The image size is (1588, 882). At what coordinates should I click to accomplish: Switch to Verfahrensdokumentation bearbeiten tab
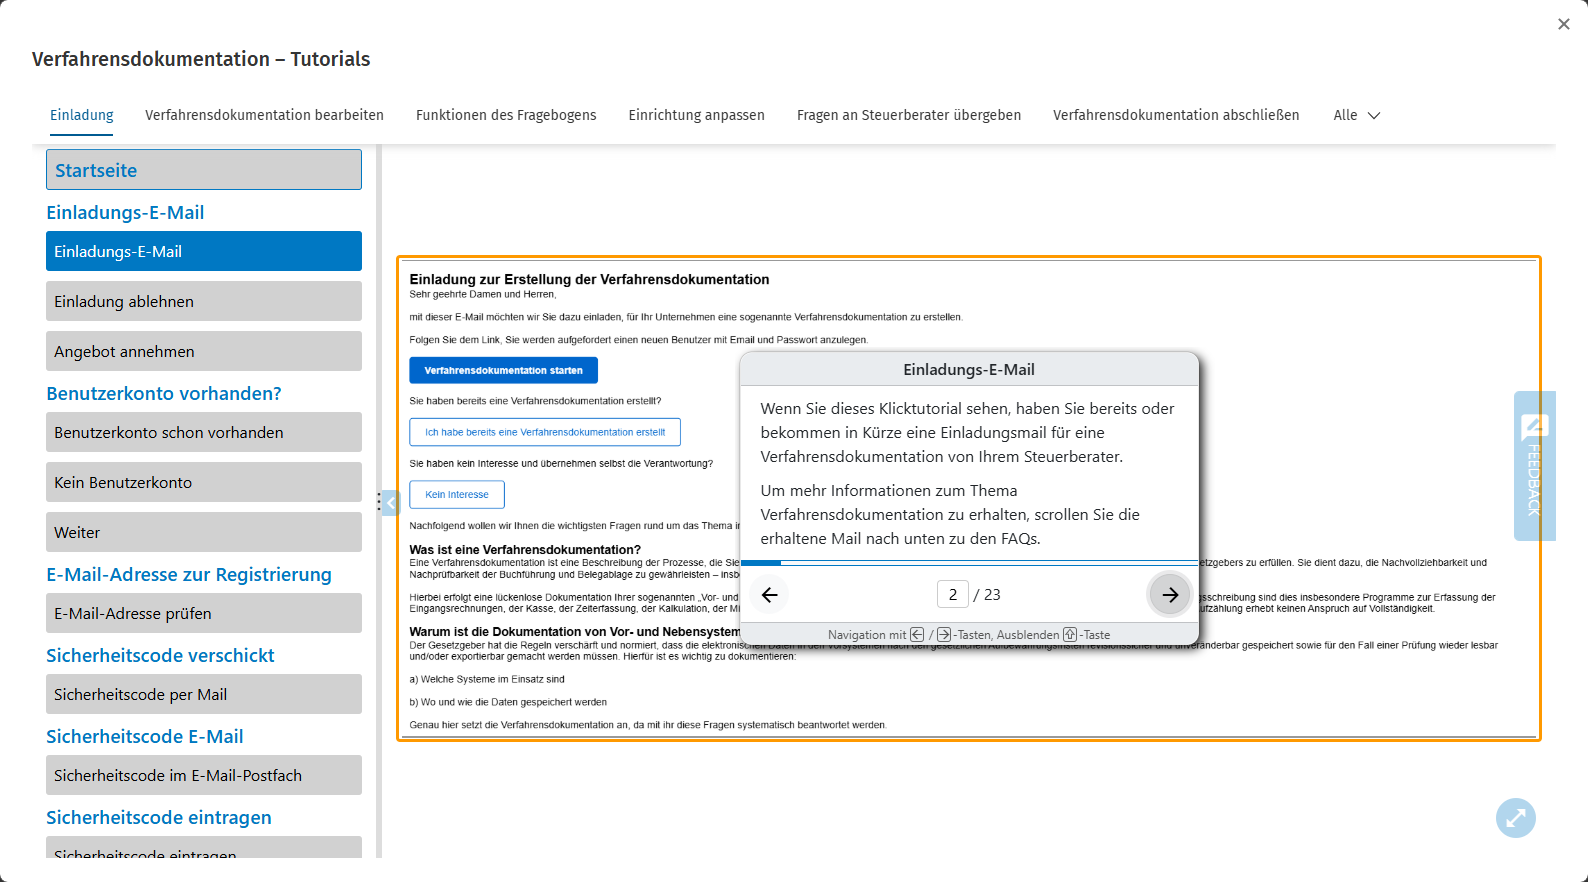(x=264, y=115)
